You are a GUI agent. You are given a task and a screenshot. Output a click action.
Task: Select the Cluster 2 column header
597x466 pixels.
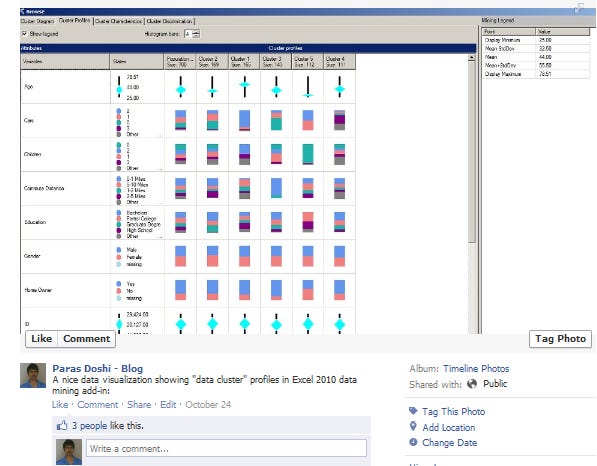click(212, 61)
